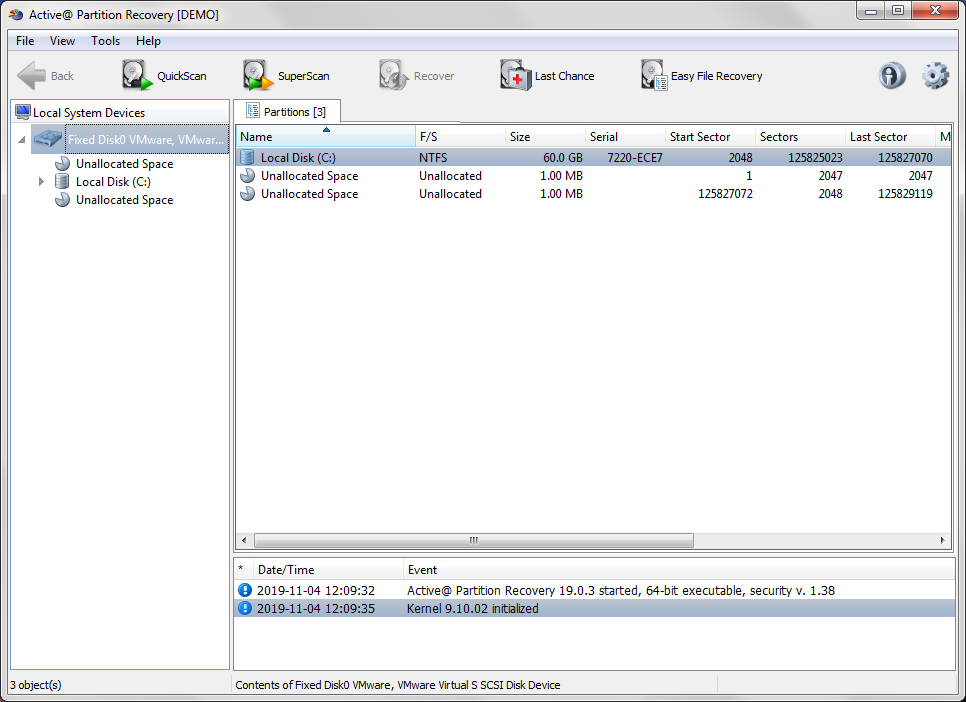Select Unallocated Space row starting sector 1

[593, 176]
